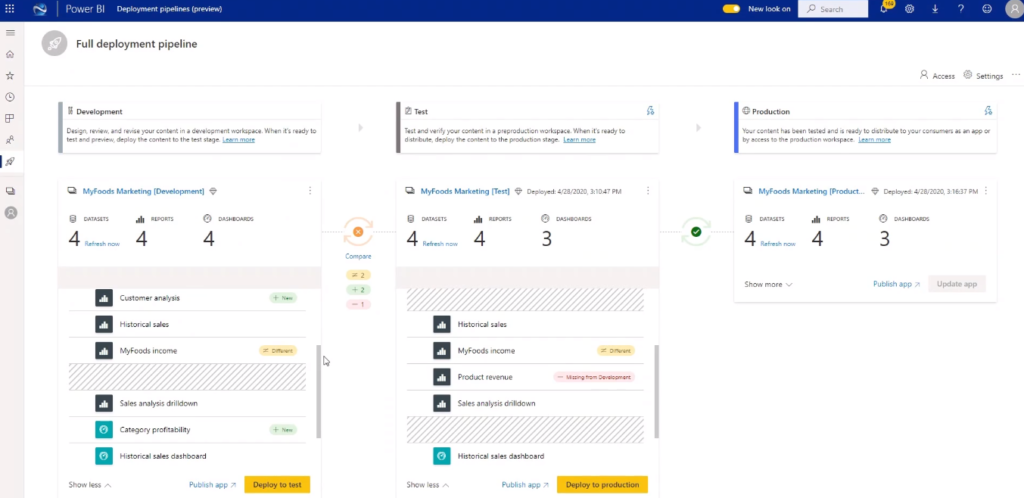Select Customer analysis report in Development

coord(187,298)
